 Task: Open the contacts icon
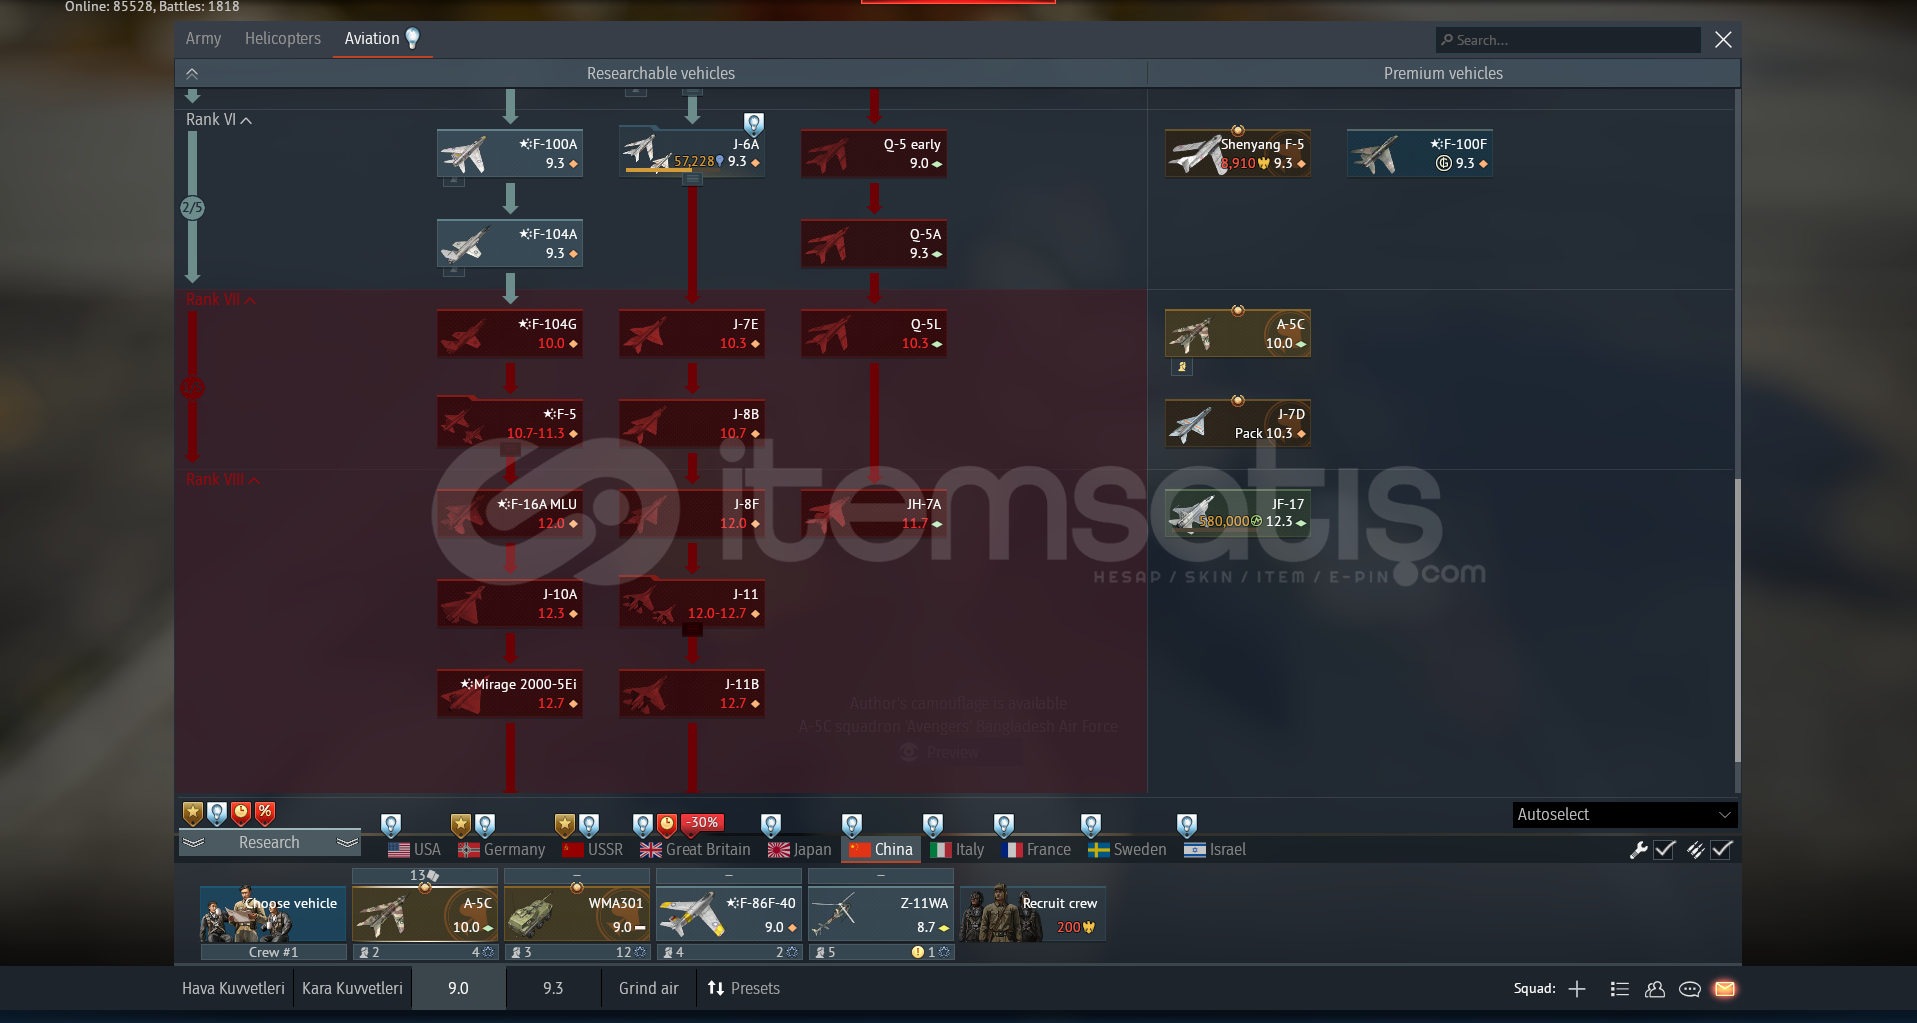click(1655, 989)
